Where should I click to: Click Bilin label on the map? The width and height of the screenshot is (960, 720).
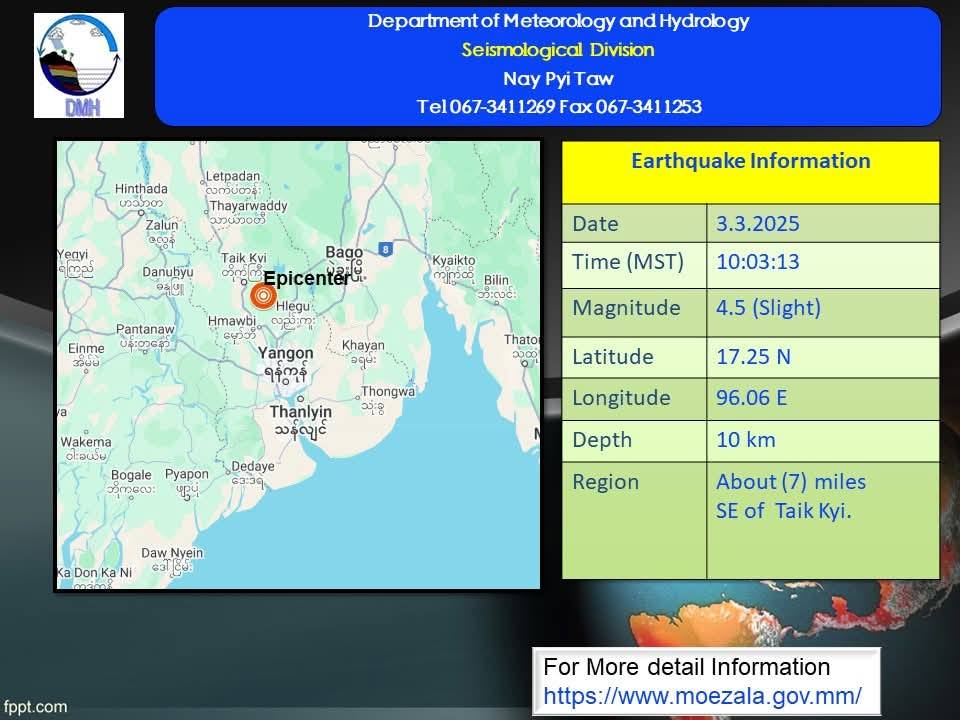tap(496, 280)
